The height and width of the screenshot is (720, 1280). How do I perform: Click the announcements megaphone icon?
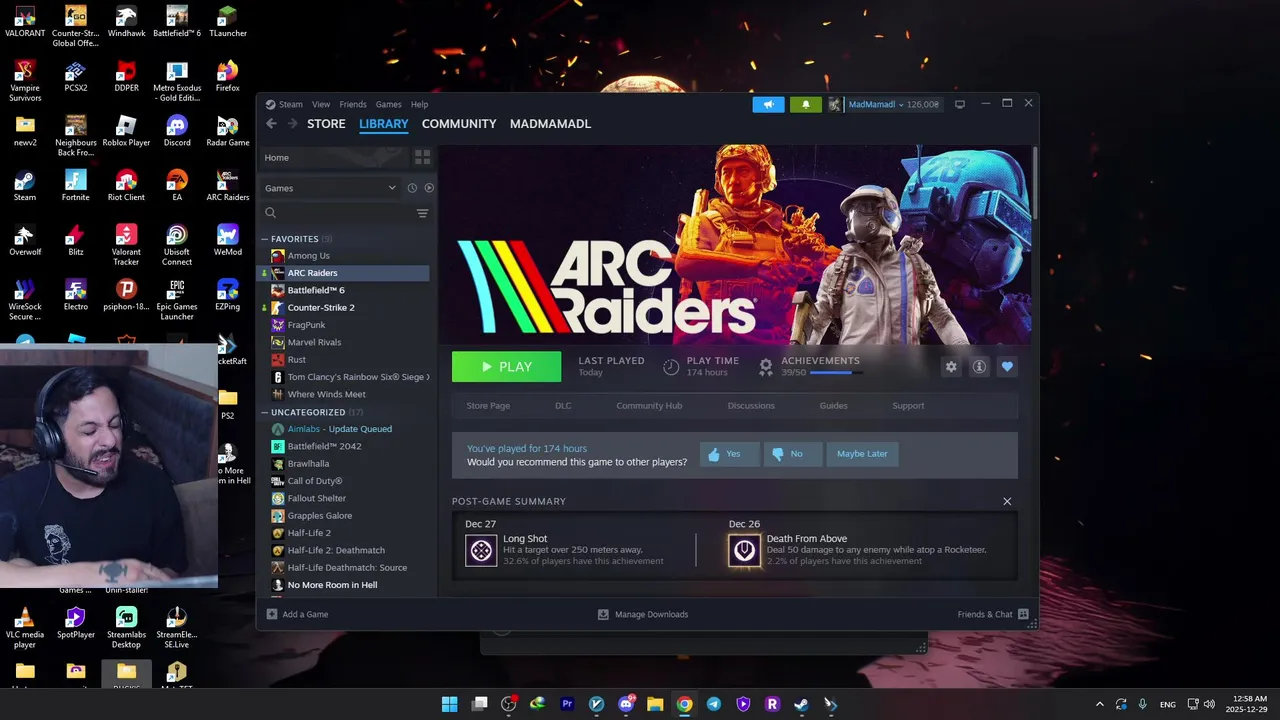tap(768, 104)
